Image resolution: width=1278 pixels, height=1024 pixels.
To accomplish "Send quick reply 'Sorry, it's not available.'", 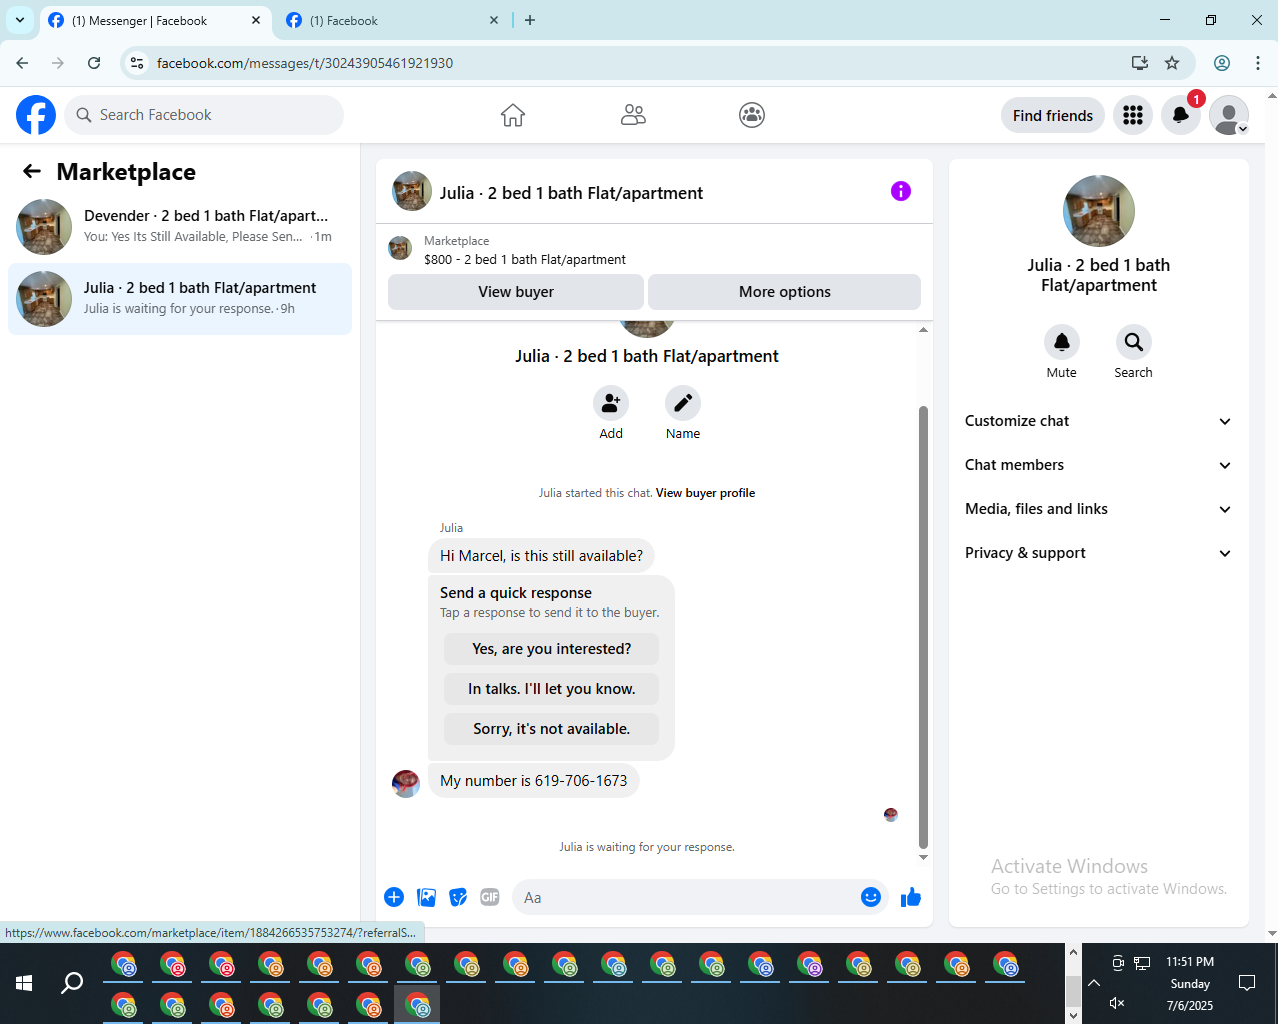I will coord(552,729).
